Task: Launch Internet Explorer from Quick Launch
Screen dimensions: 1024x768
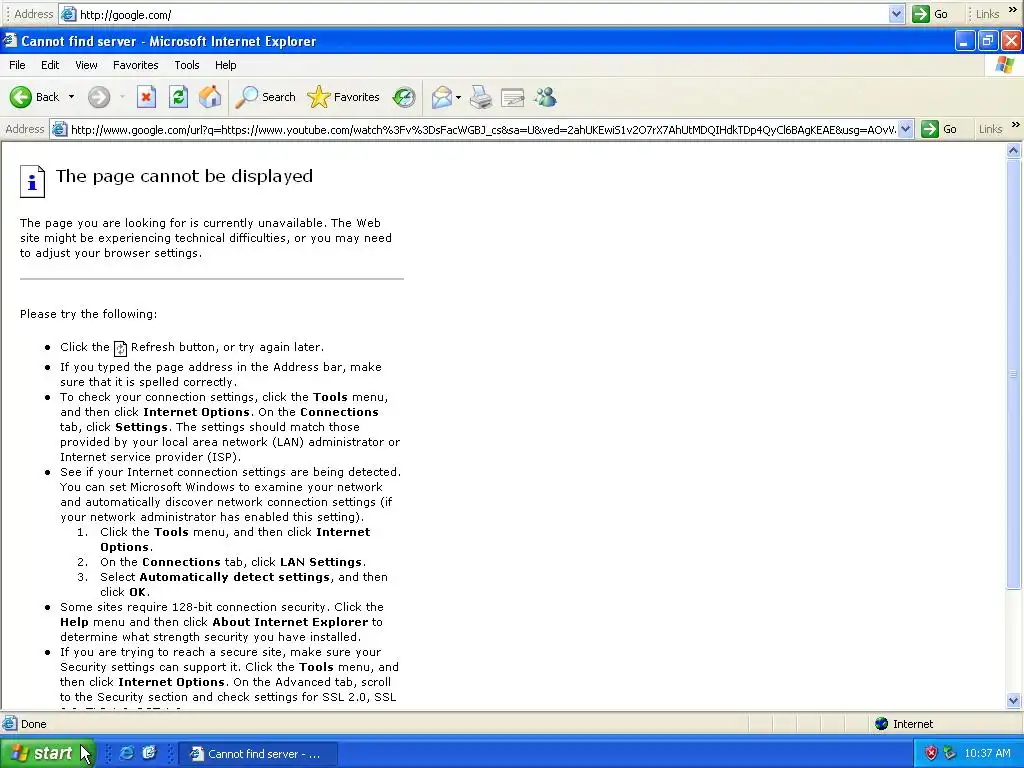Action: coord(127,754)
